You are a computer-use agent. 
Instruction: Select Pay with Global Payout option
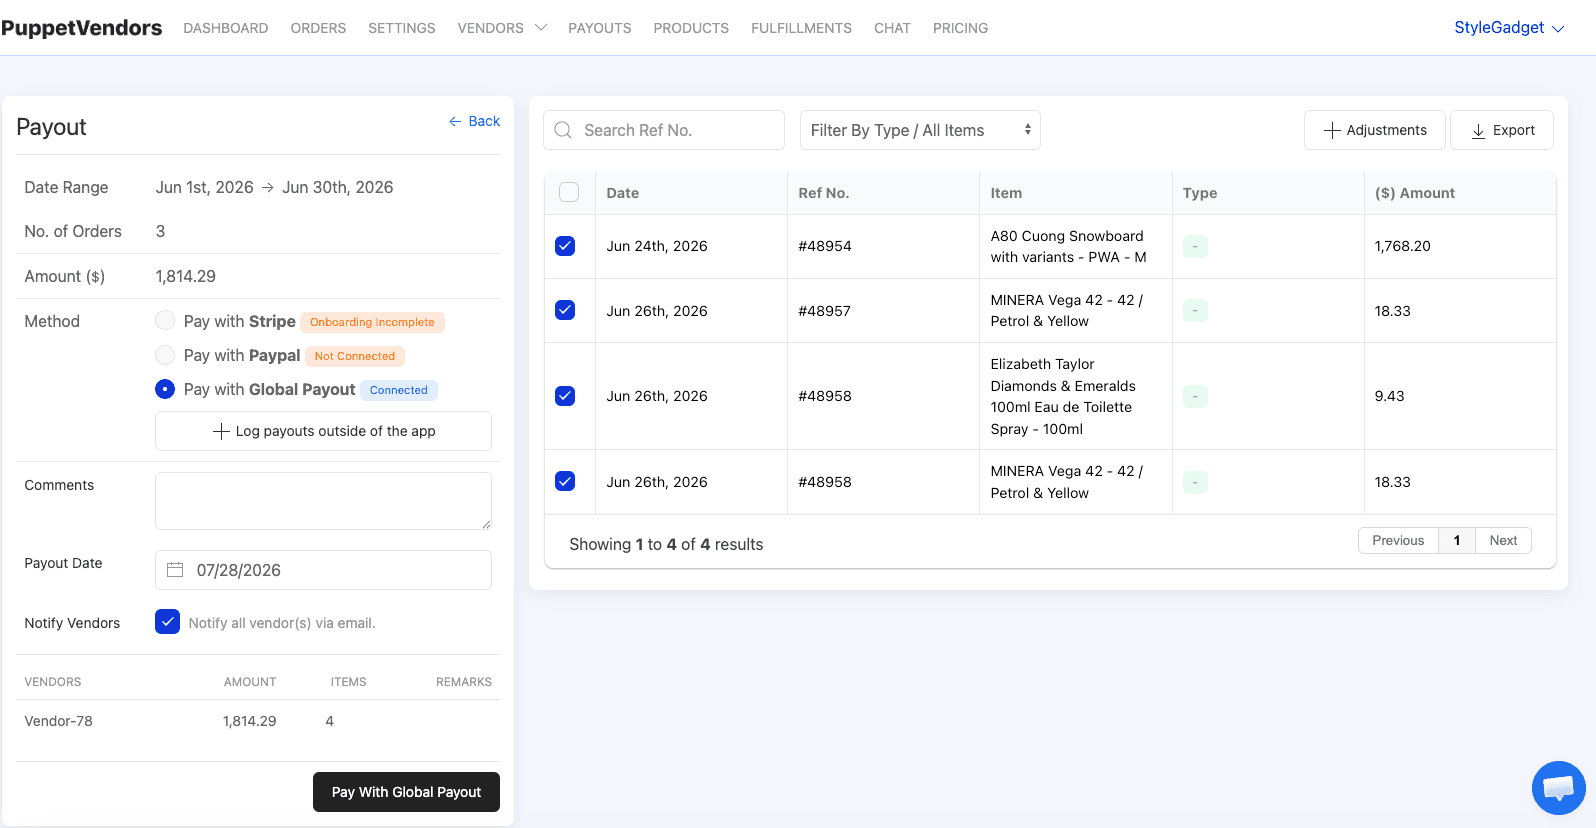point(165,389)
